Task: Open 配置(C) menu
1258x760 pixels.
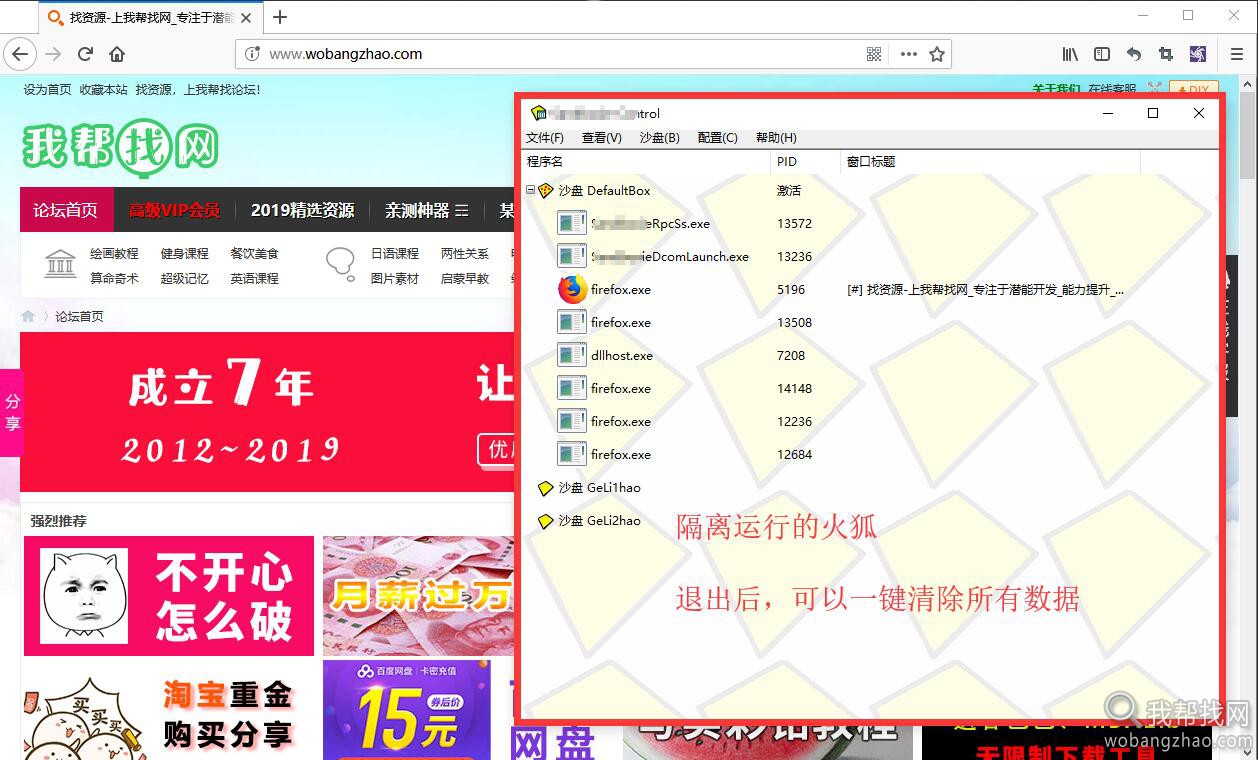Action: [x=718, y=138]
